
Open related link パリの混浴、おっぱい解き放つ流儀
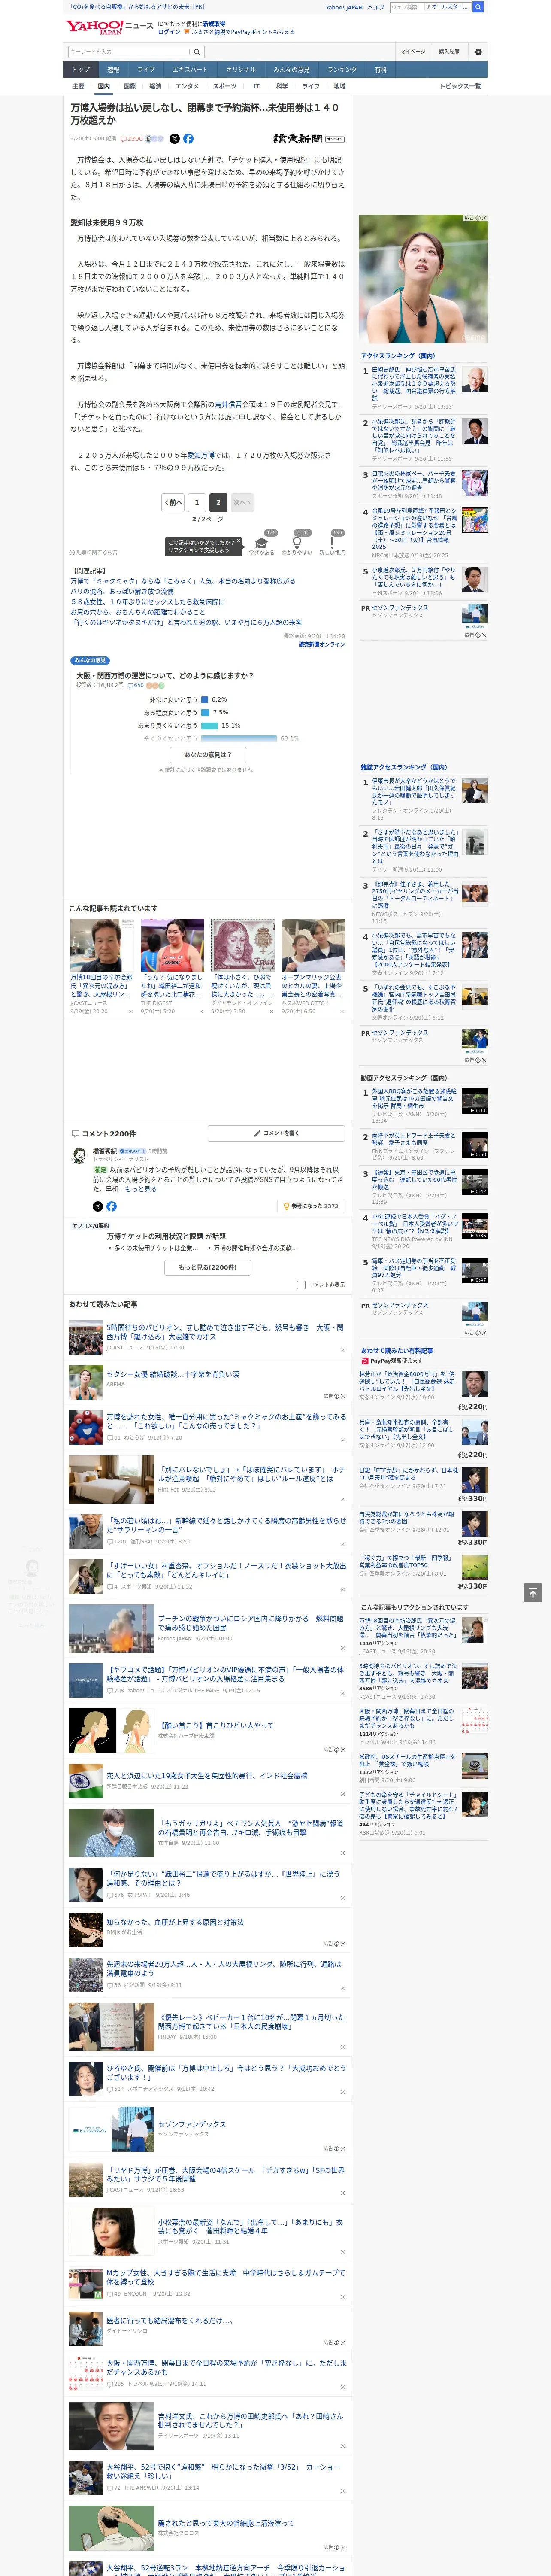pos(121,592)
